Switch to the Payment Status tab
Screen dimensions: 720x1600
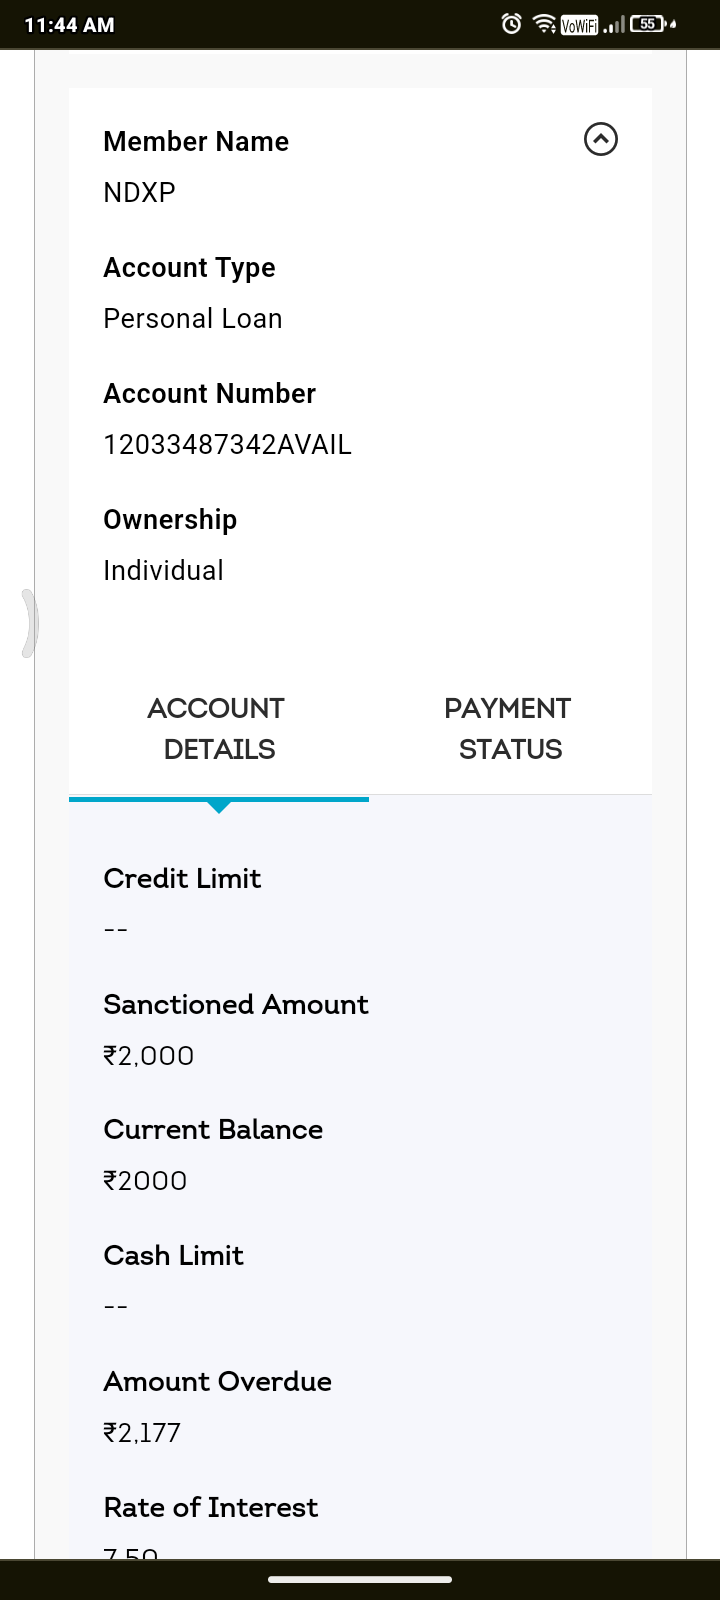point(509,729)
